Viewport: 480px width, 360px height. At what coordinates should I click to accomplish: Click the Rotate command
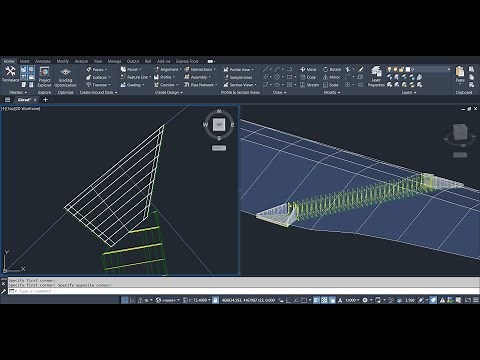click(332, 69)
